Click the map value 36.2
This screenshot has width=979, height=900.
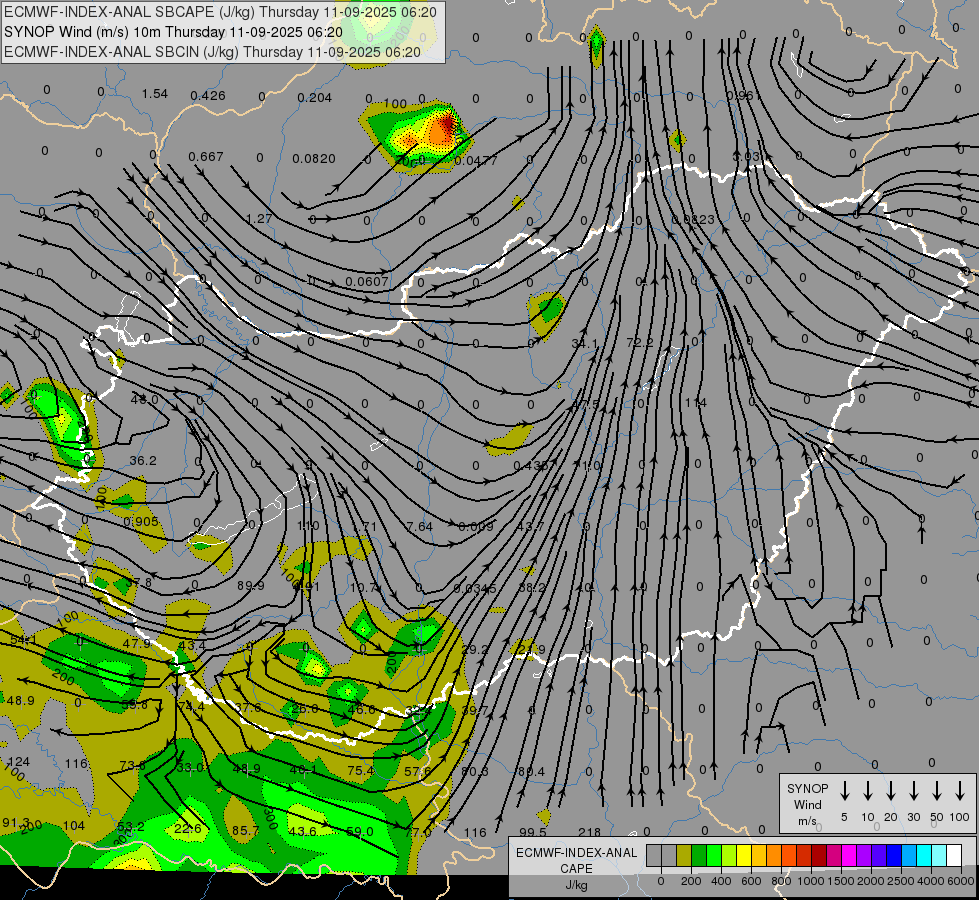[x=143, y=460]
